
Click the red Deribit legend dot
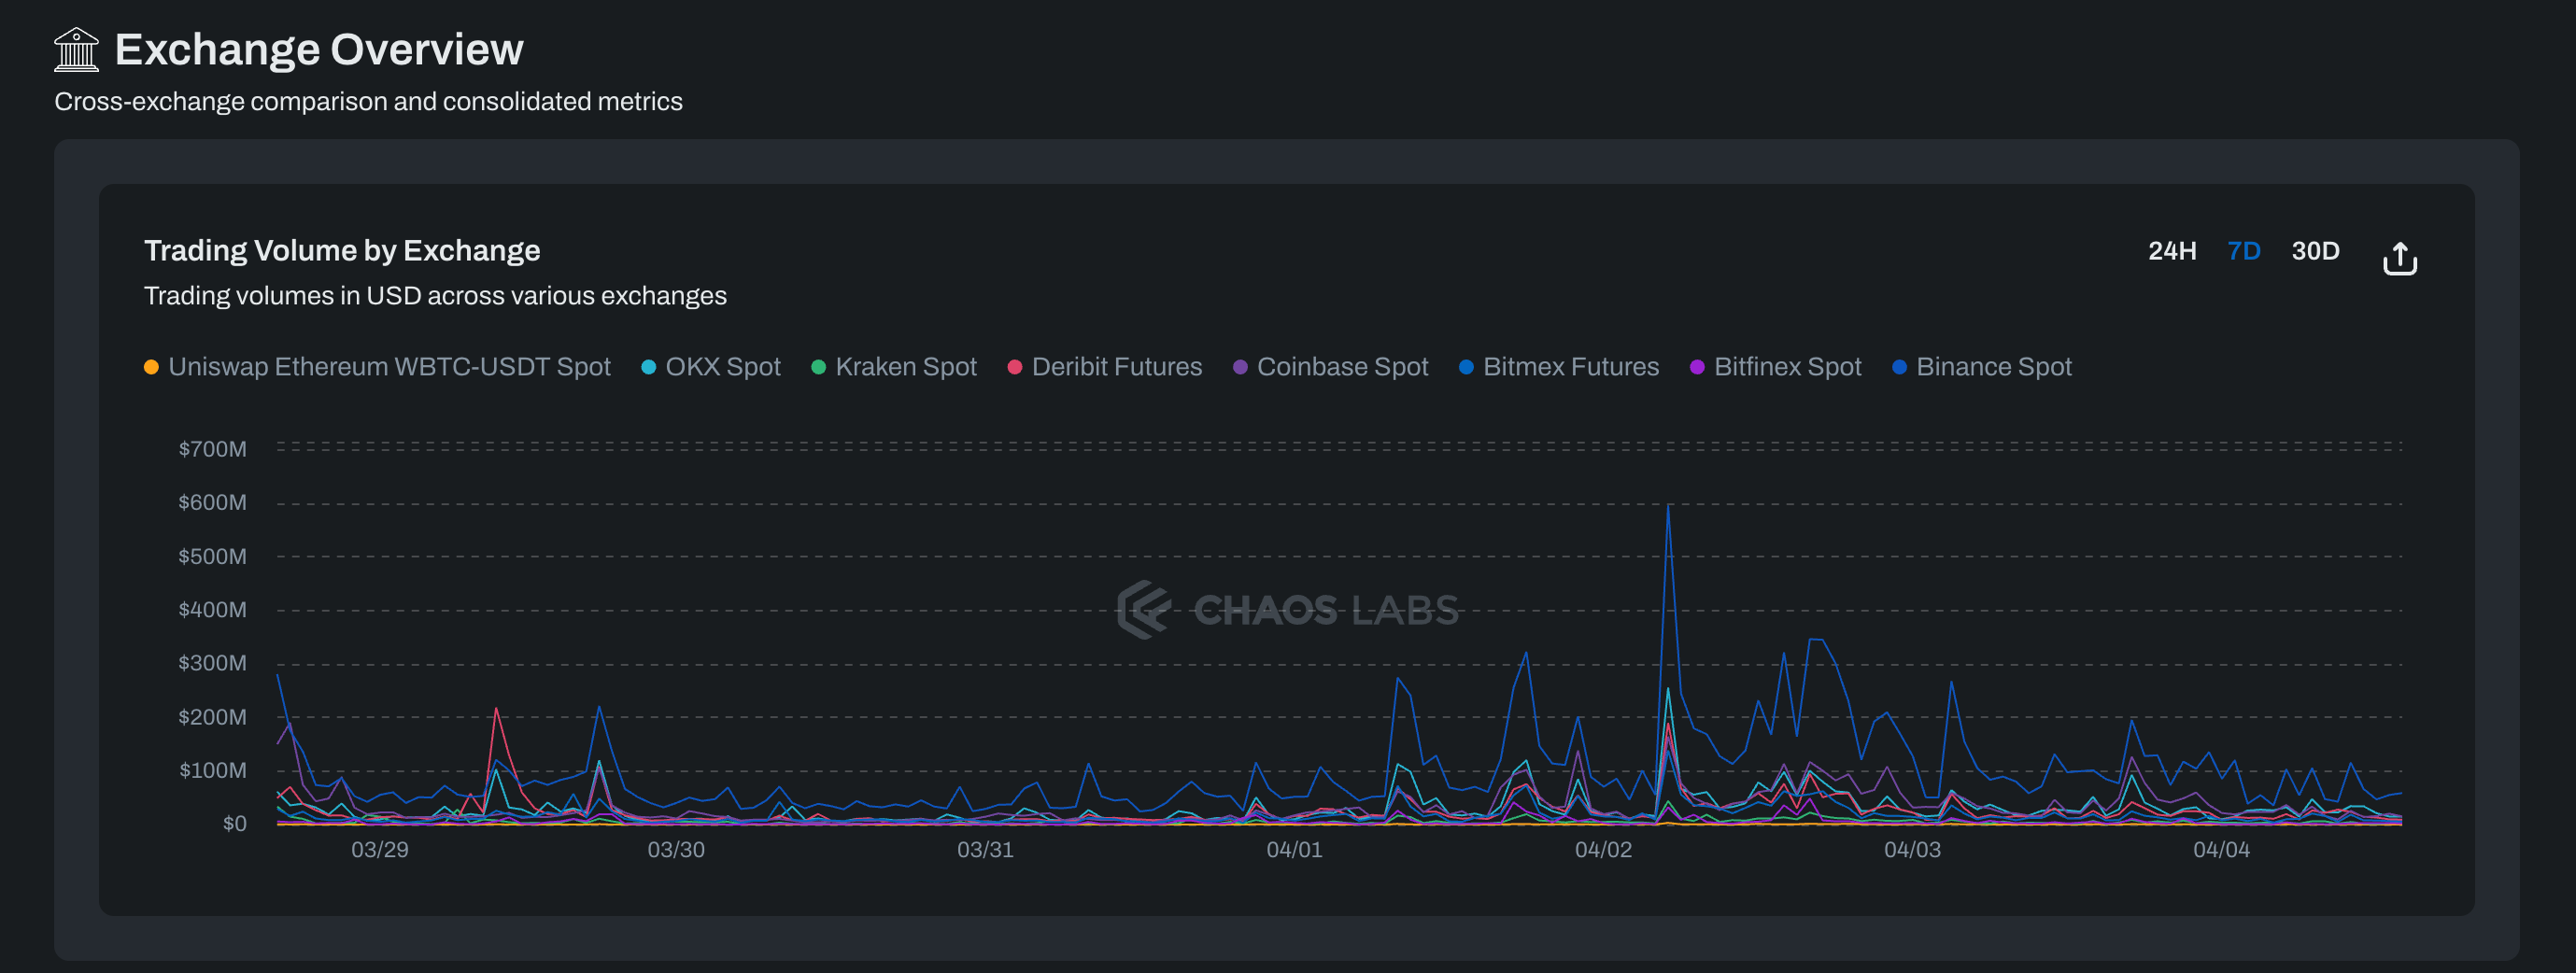tap(1014, 367)
